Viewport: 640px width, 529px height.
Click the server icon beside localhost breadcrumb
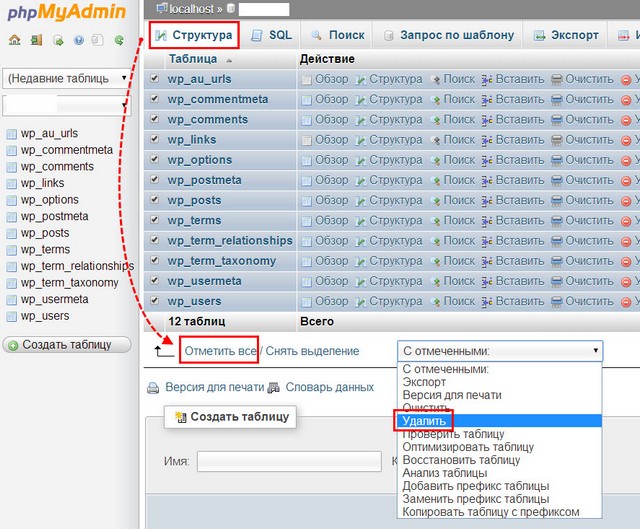coord(162,8)
